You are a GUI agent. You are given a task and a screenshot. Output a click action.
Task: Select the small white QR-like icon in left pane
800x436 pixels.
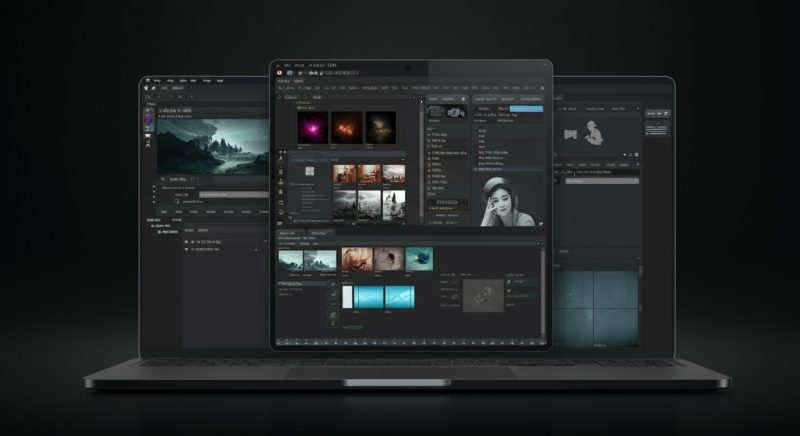309,171
